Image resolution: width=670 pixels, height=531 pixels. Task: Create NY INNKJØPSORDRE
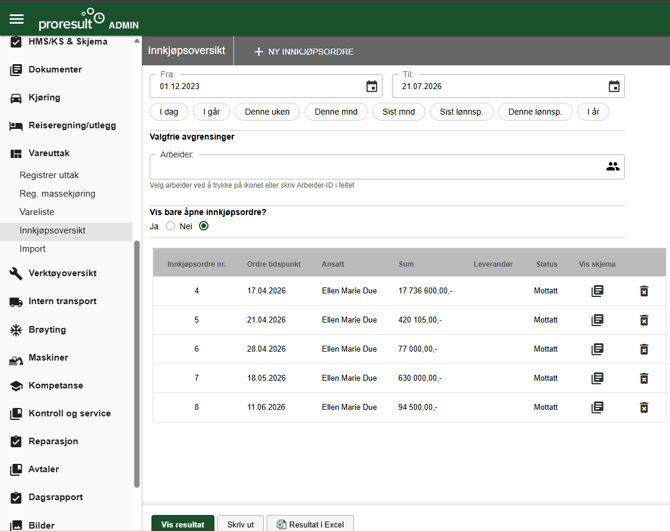(x=304, y=52)
